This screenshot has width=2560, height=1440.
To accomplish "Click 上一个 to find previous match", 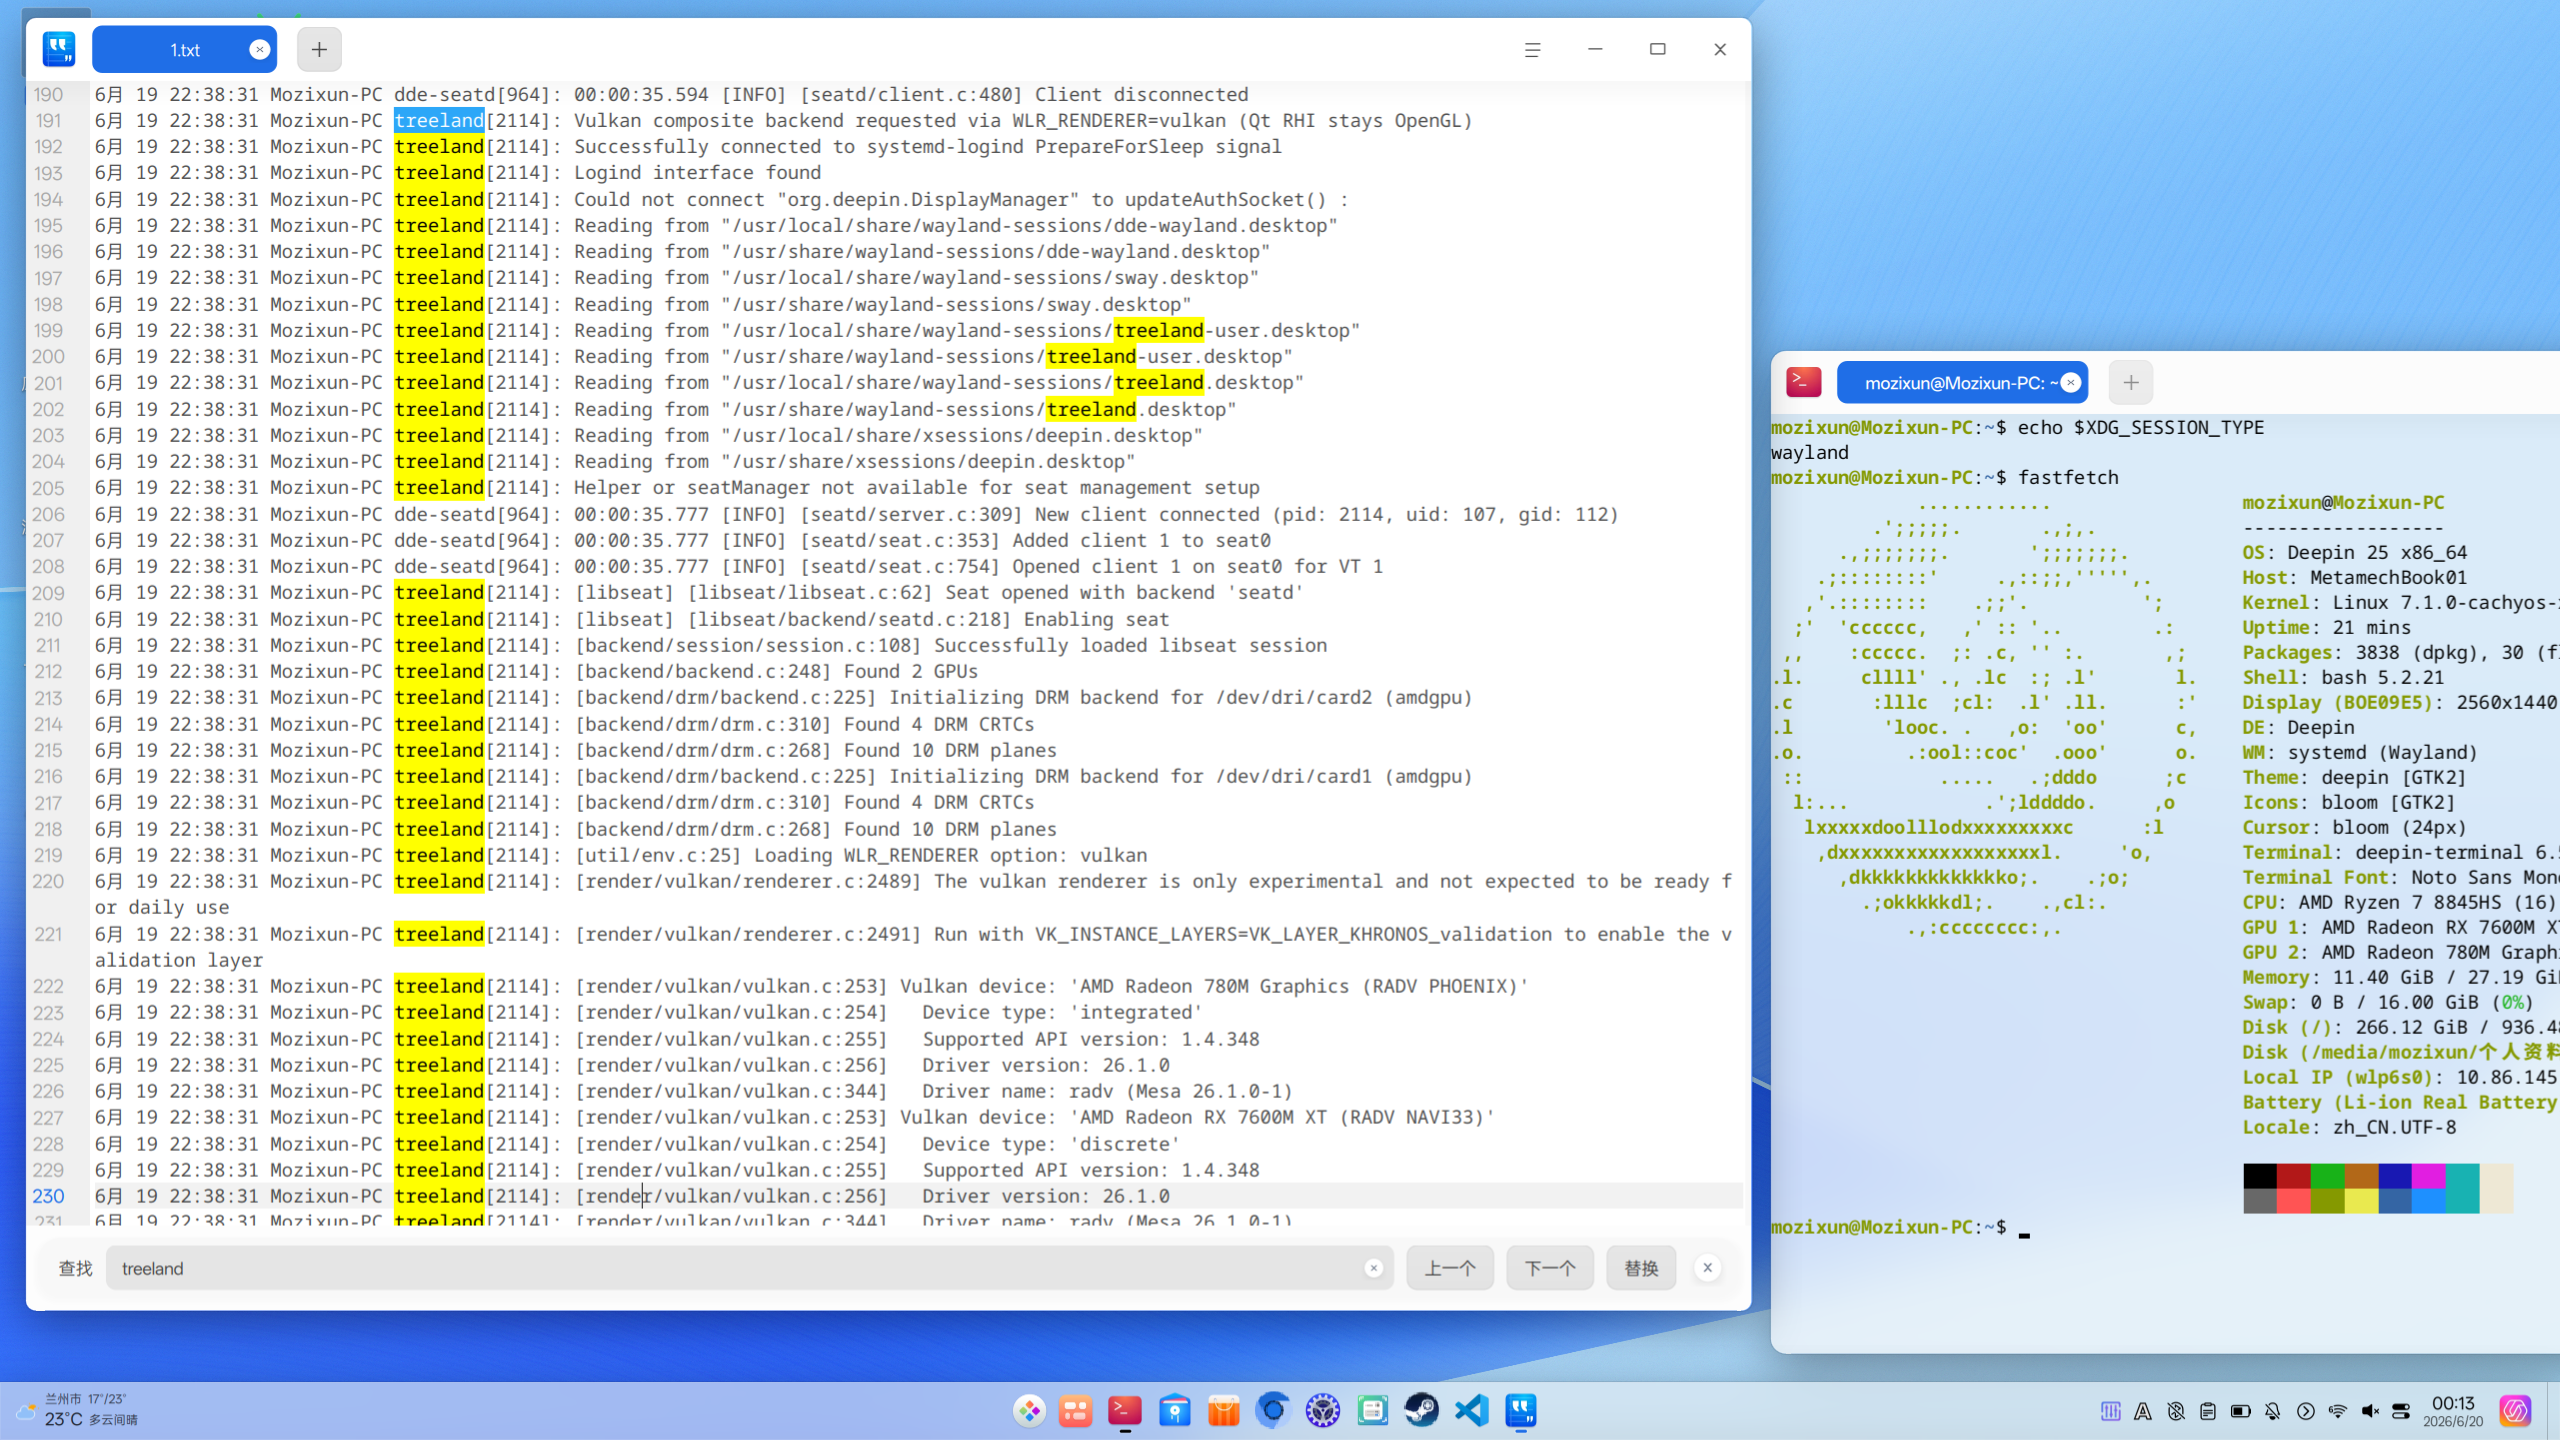I will pyautogui.click(x=1450, y=1268).
